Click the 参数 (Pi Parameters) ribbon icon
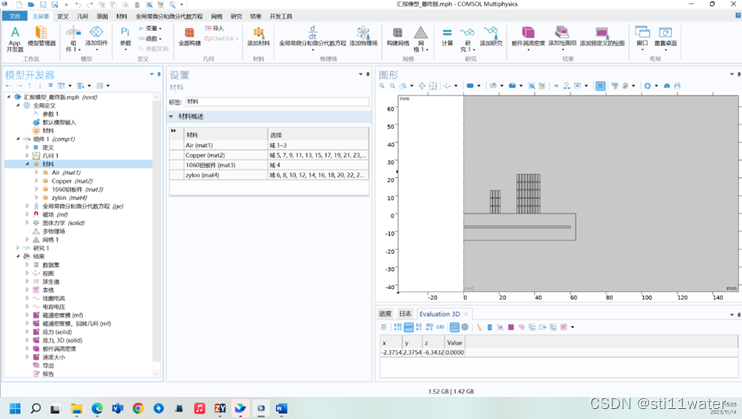This screenshot has height=419, width=742. point(125,36)
